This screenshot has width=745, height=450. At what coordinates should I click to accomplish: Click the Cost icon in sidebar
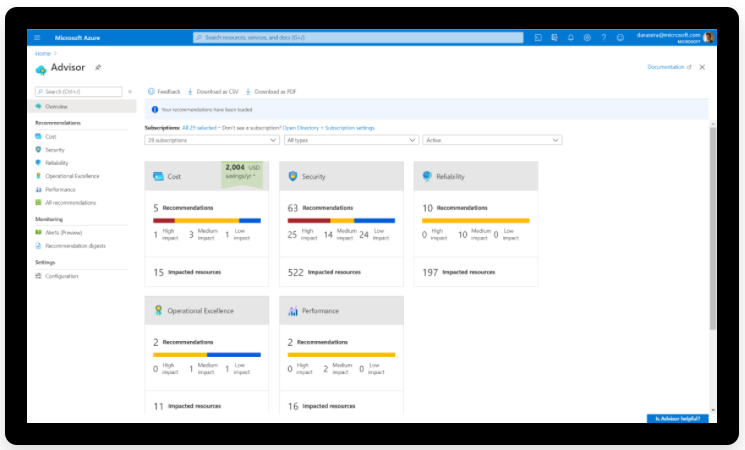[x=38, y=136]
